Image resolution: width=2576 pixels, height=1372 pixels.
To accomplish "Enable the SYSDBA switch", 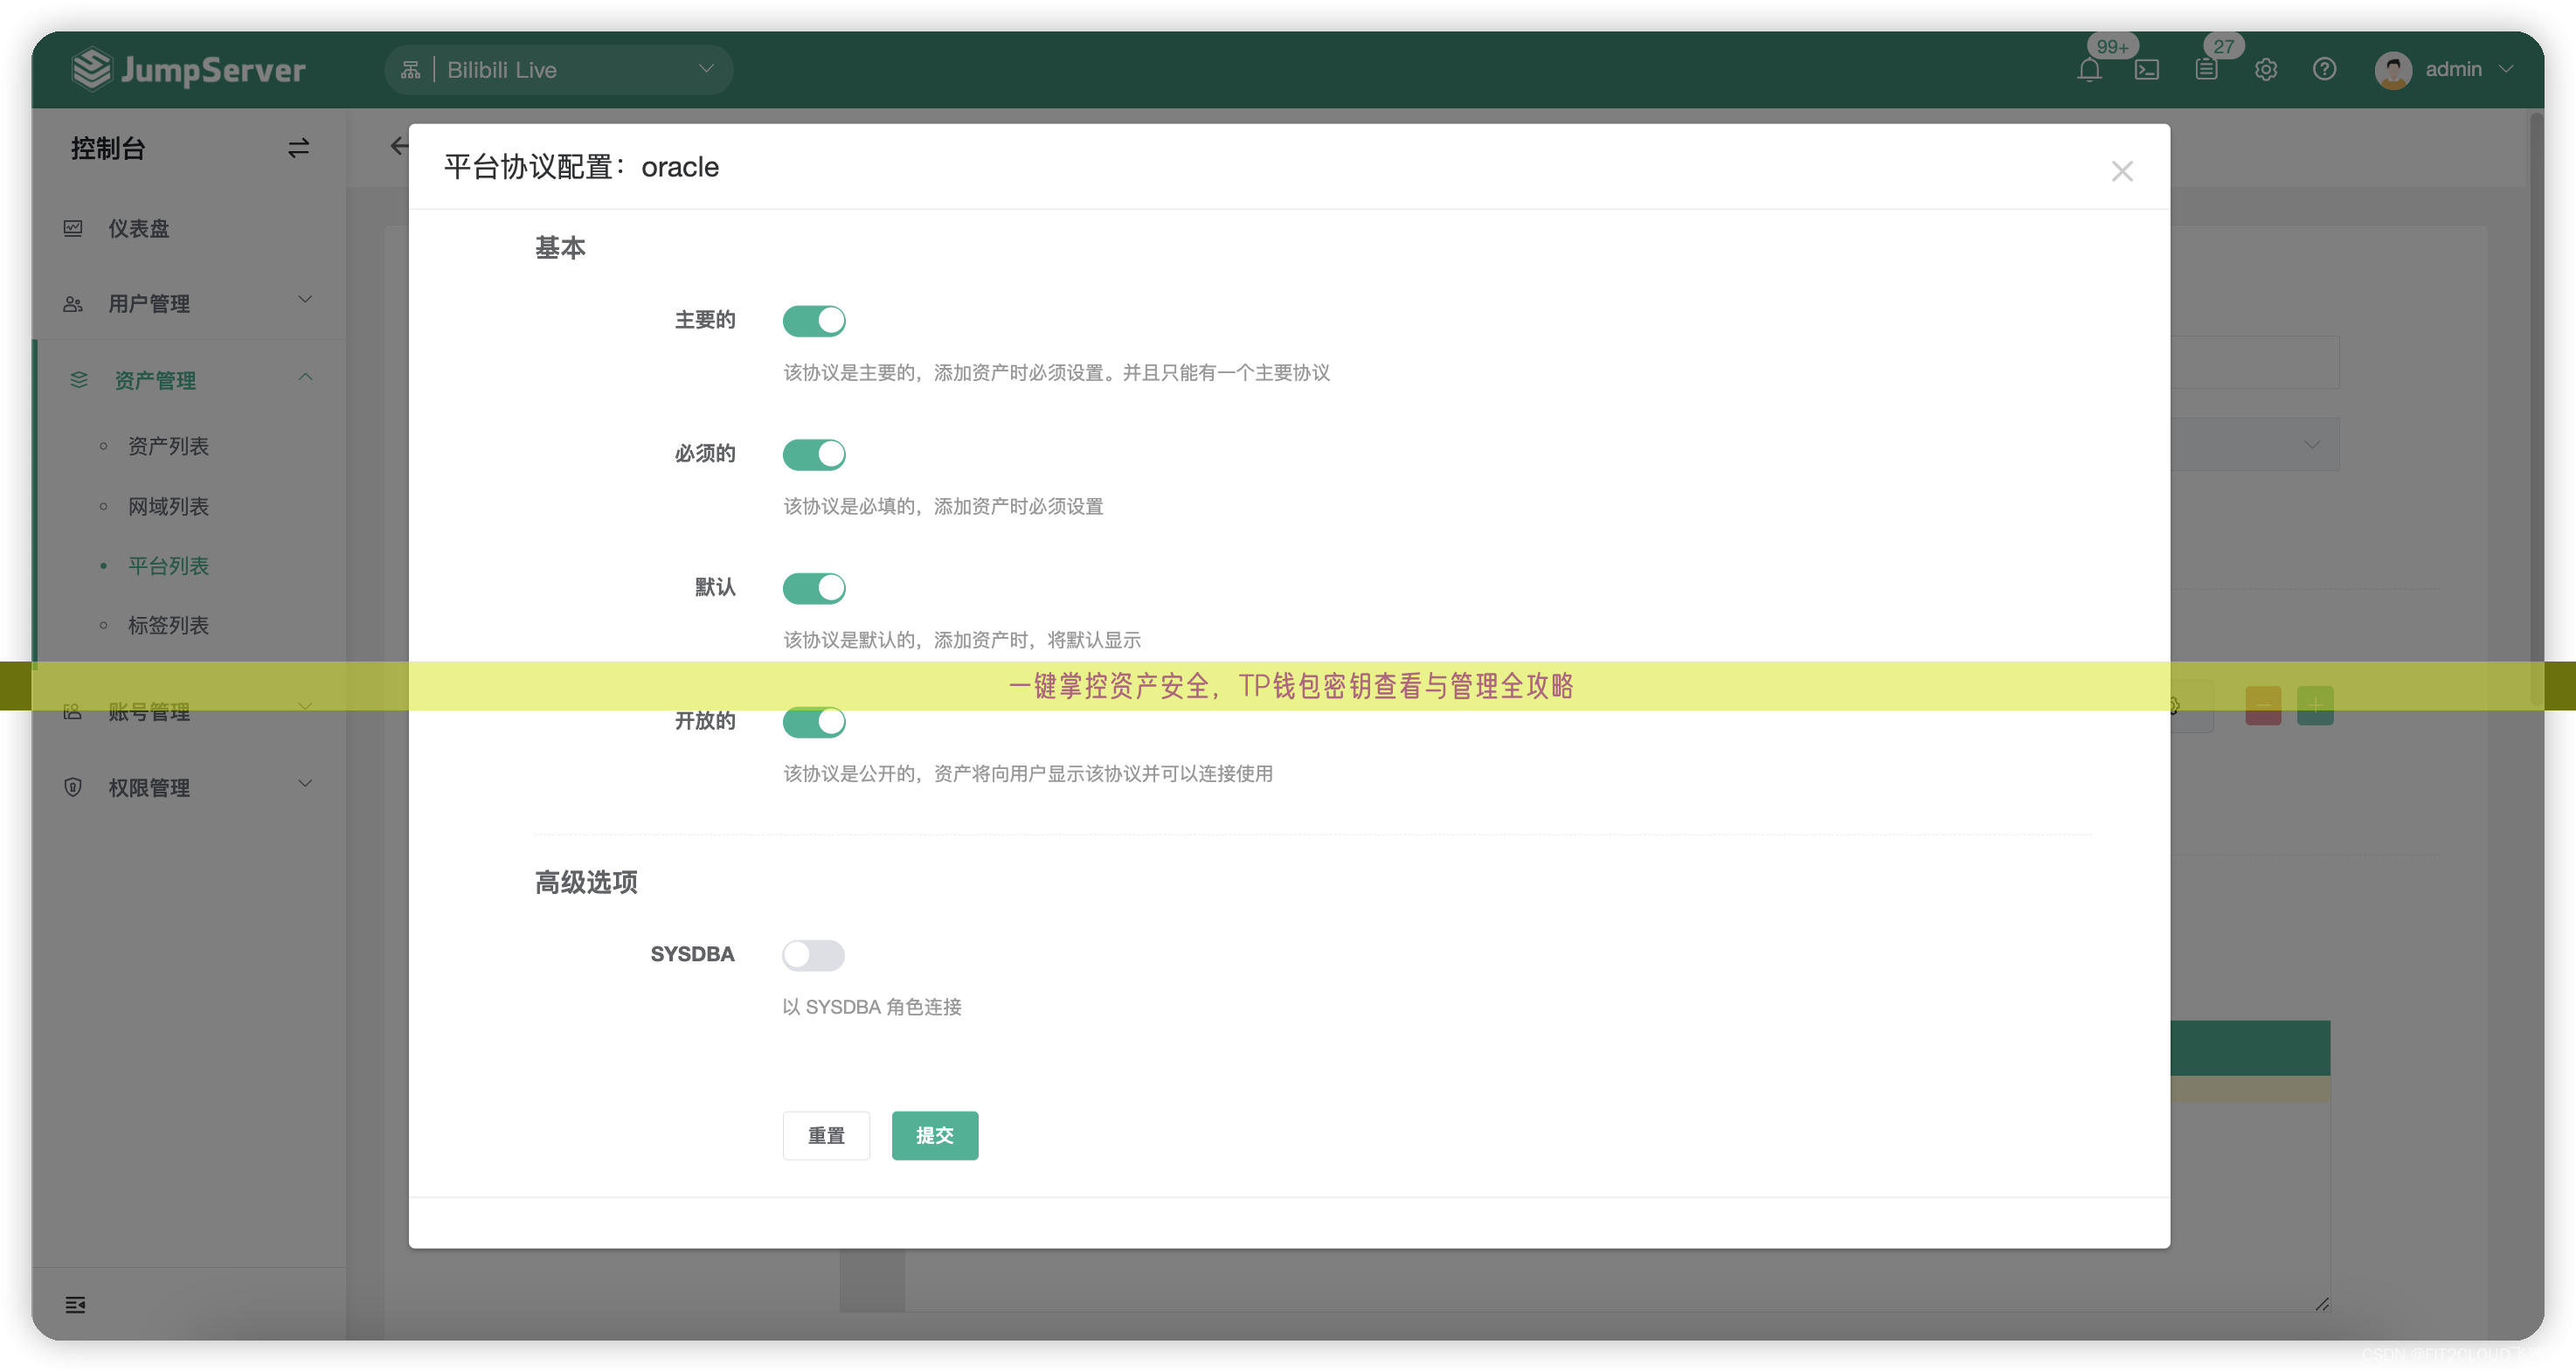I will point(814,955).
